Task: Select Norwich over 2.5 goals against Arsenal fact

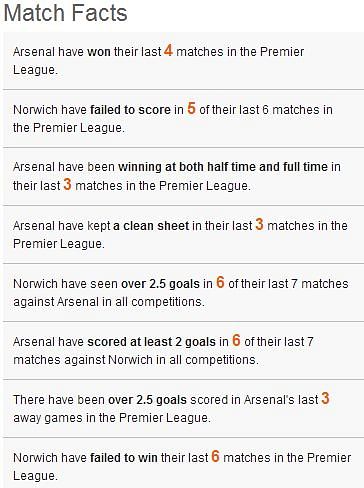Action: pyautogui.click(x=183, y=292)
